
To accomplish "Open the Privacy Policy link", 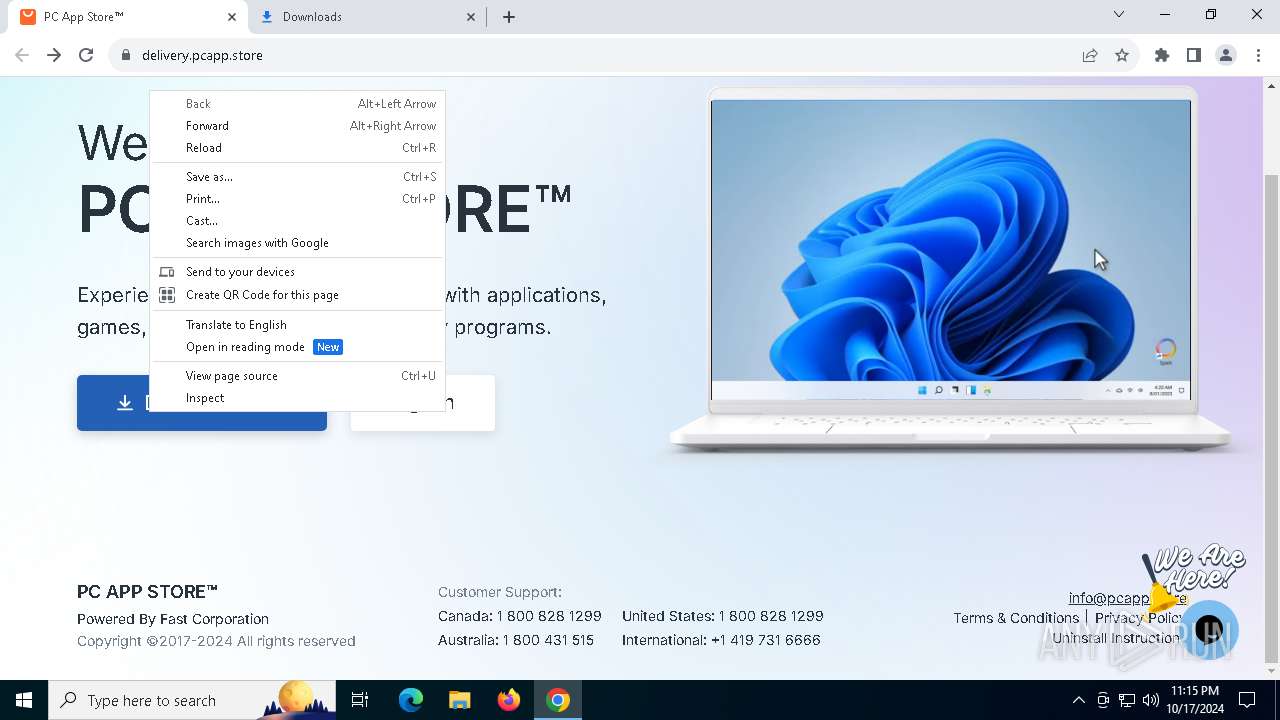I will [1140, 618].
